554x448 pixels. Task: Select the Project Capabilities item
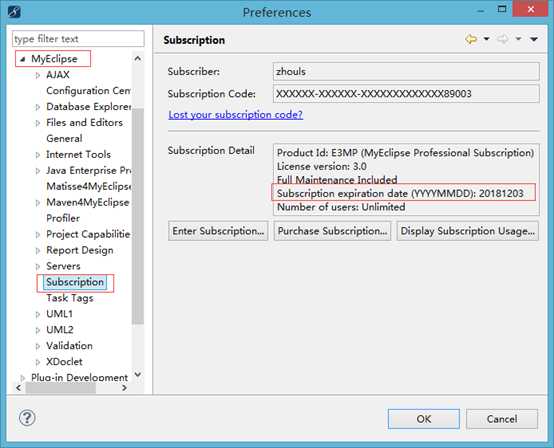point(88,234)
